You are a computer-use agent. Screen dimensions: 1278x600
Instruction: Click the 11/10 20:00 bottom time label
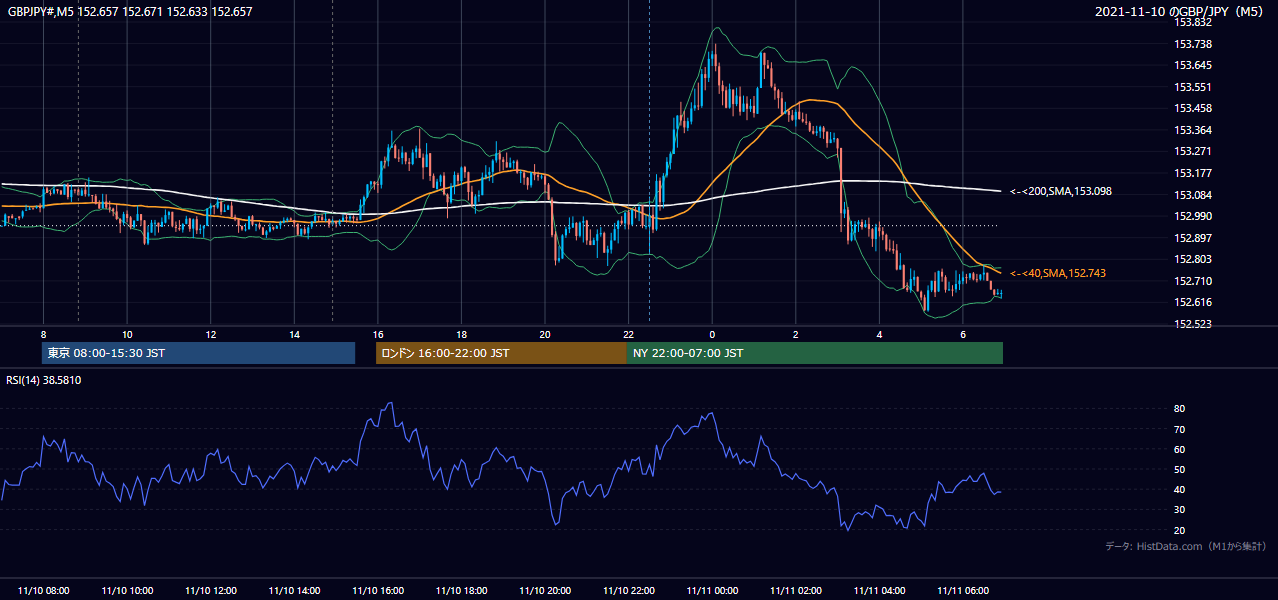tap(545, 591)
